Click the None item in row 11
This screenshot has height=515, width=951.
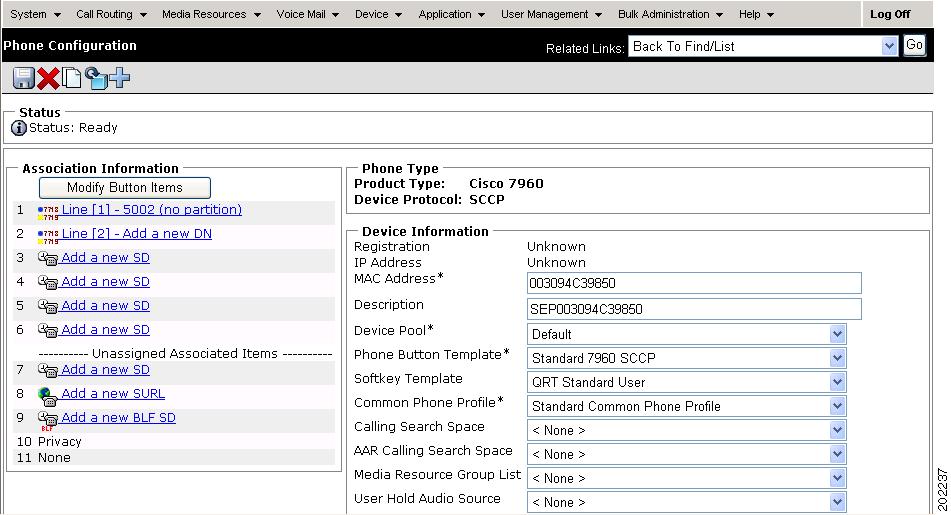coord(54,457)
